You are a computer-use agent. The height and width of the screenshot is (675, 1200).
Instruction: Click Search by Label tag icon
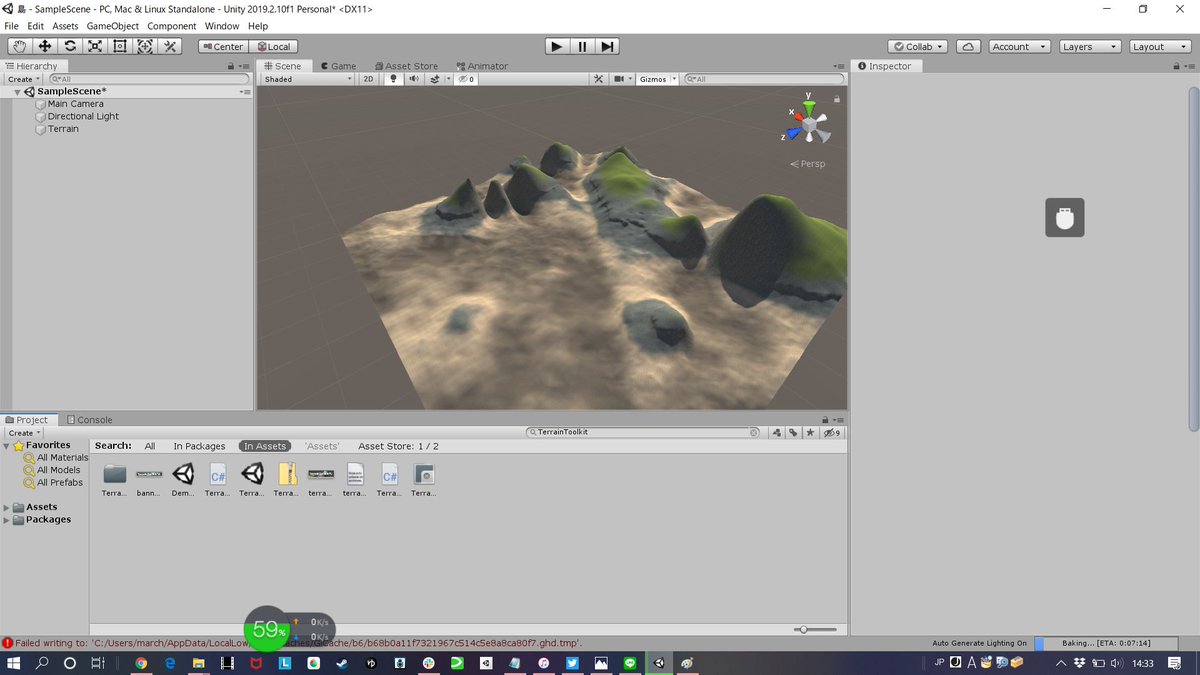792,433
